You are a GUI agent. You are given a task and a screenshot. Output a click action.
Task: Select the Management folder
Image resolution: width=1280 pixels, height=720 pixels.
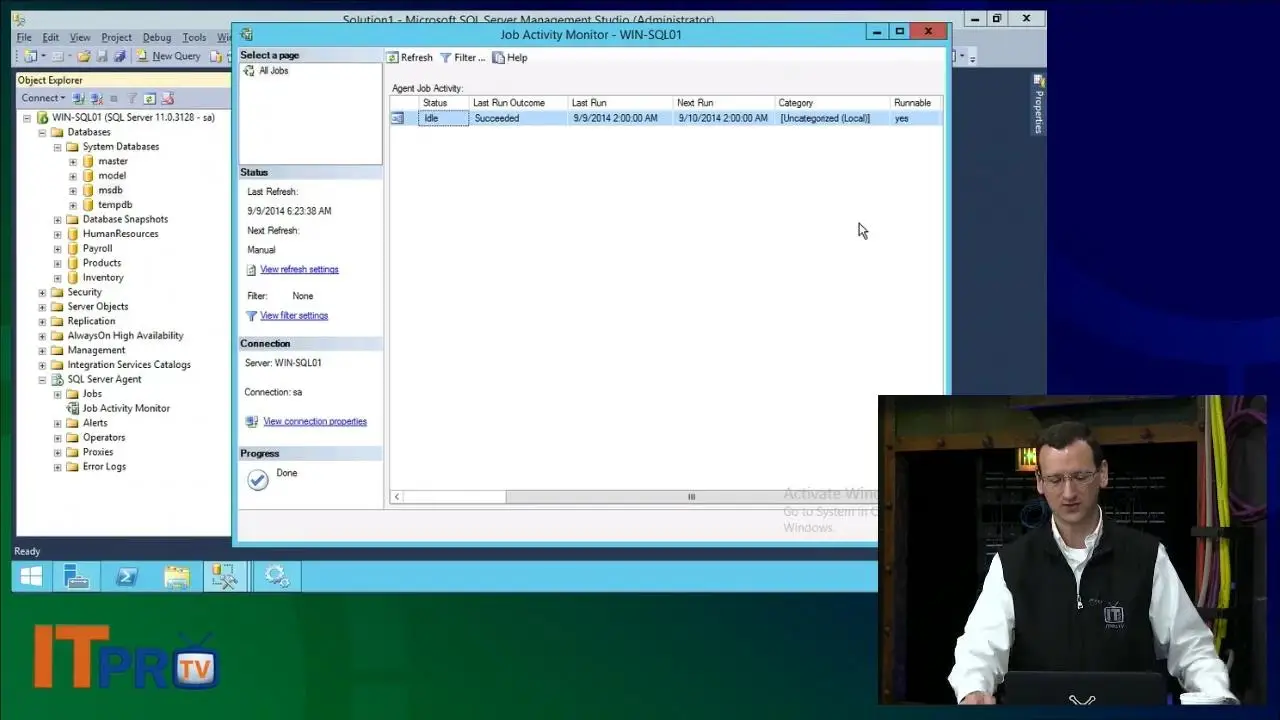96,351
